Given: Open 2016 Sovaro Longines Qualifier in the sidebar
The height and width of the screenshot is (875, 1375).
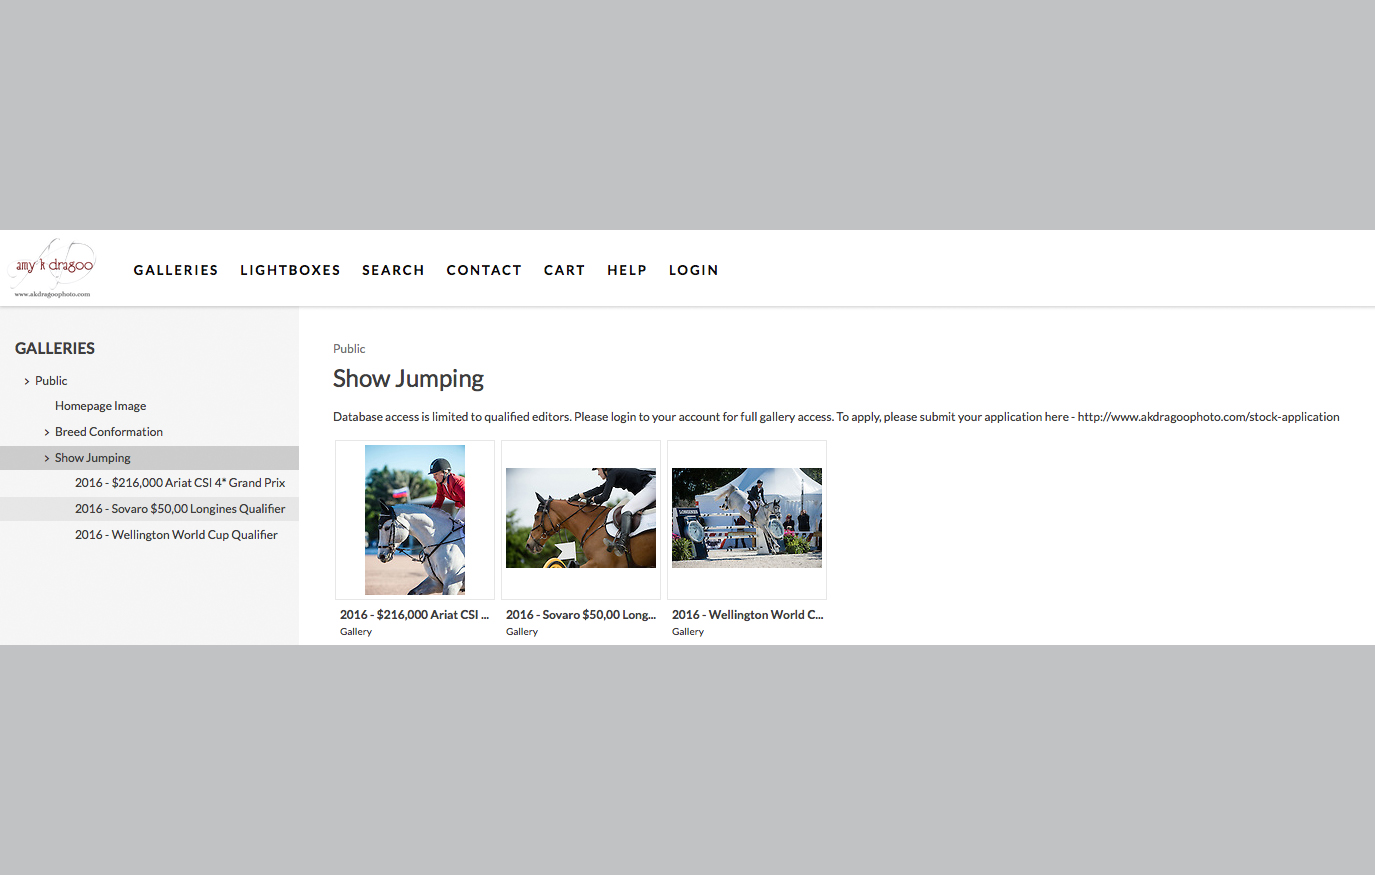Looking at the screenshot, I should 180,509.
